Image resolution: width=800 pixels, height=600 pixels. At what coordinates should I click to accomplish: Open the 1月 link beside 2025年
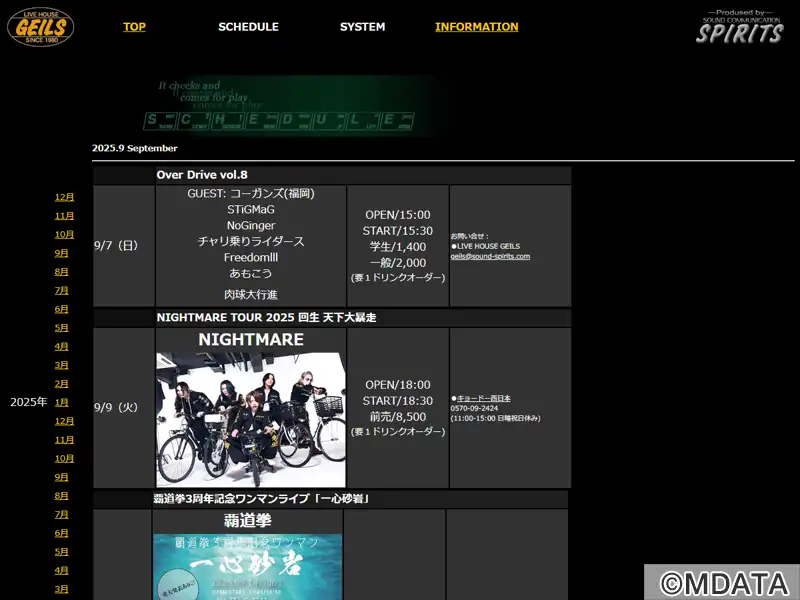pyautogui.click(x=61, y=403)
